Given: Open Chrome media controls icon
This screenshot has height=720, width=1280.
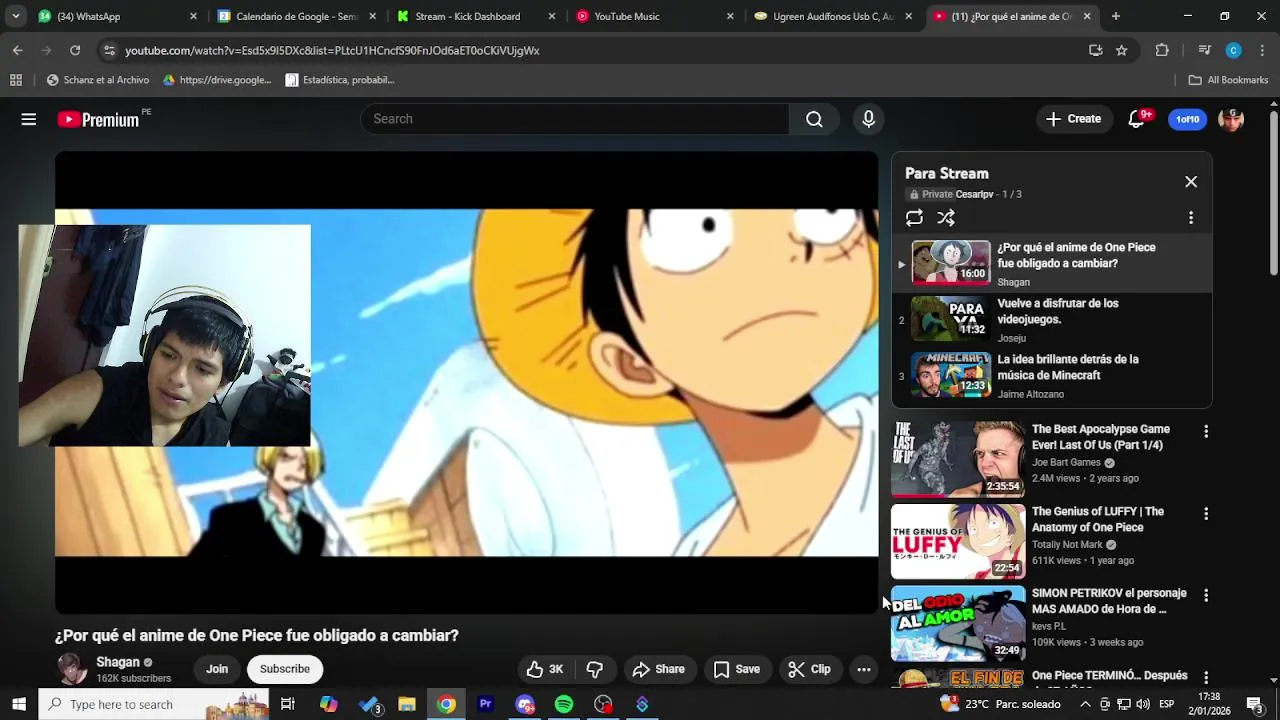Looking at the screenshot, I should tap(1204, 50).
